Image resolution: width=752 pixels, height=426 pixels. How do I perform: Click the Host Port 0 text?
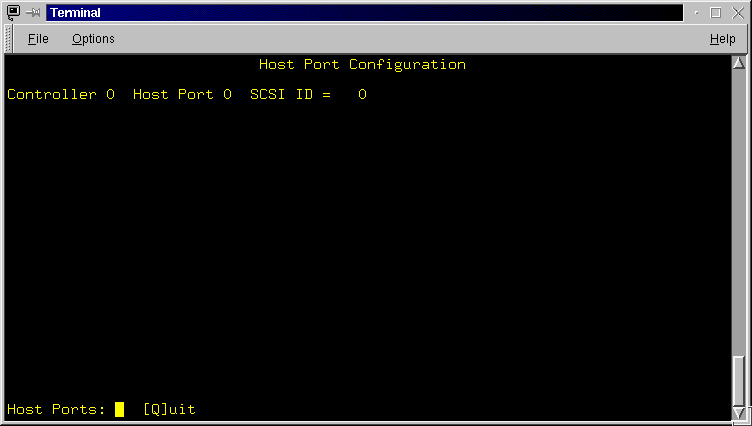182,94
